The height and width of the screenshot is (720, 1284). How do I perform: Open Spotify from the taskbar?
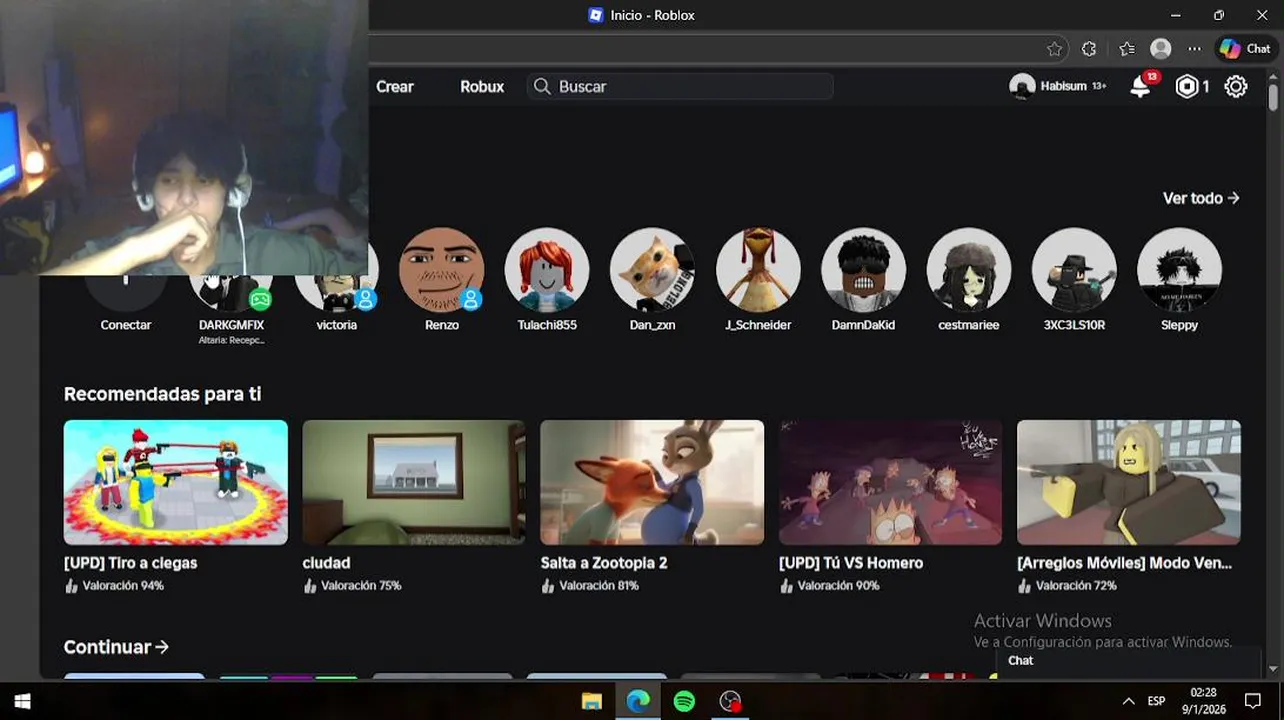(684, 701)
